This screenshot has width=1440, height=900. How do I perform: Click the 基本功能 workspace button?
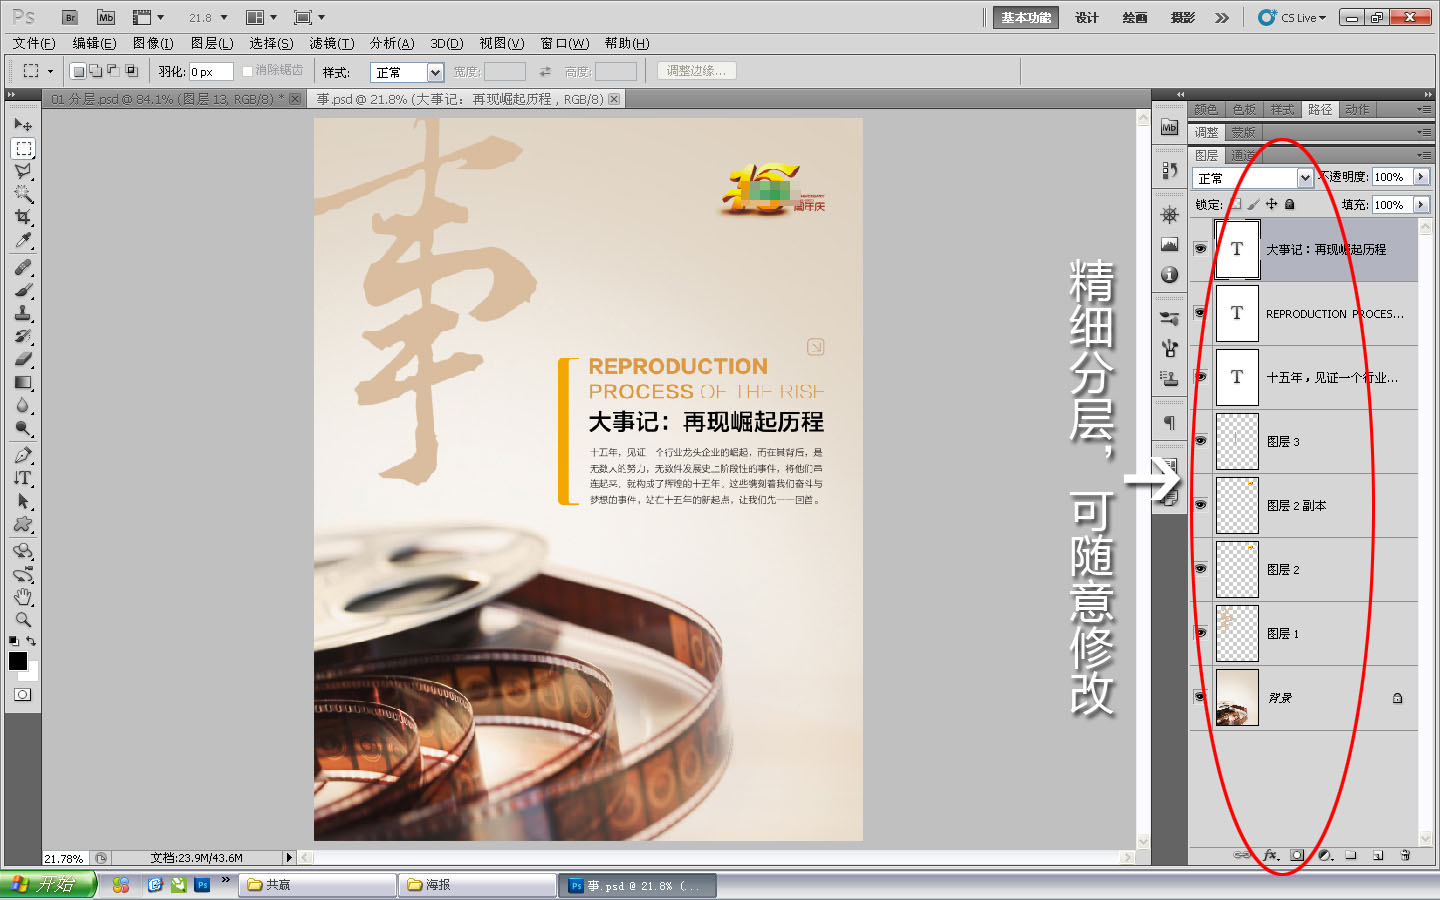(1026, 17)
